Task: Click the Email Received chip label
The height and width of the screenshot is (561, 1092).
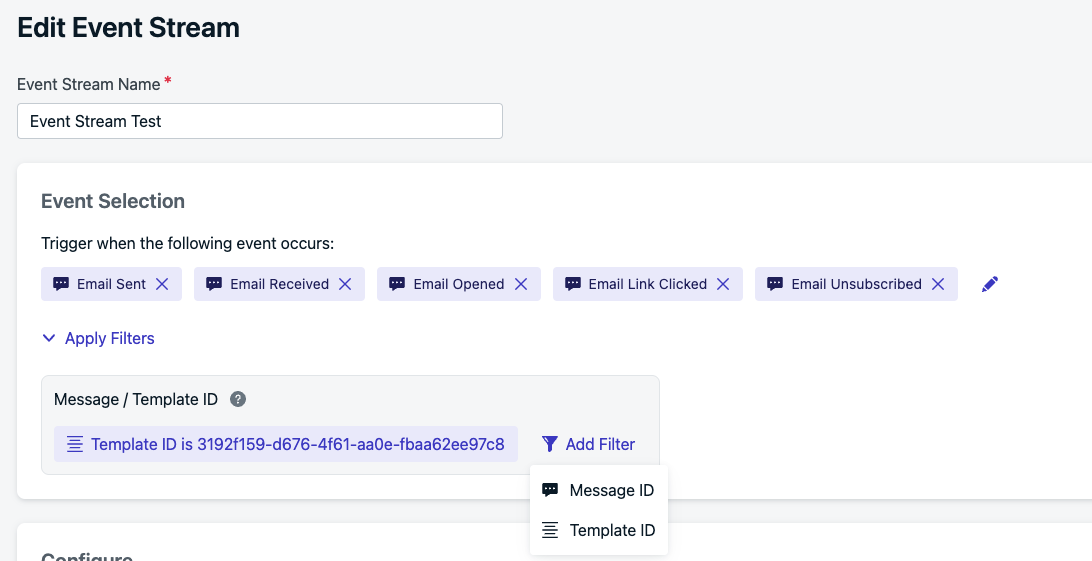Action: 279,284
